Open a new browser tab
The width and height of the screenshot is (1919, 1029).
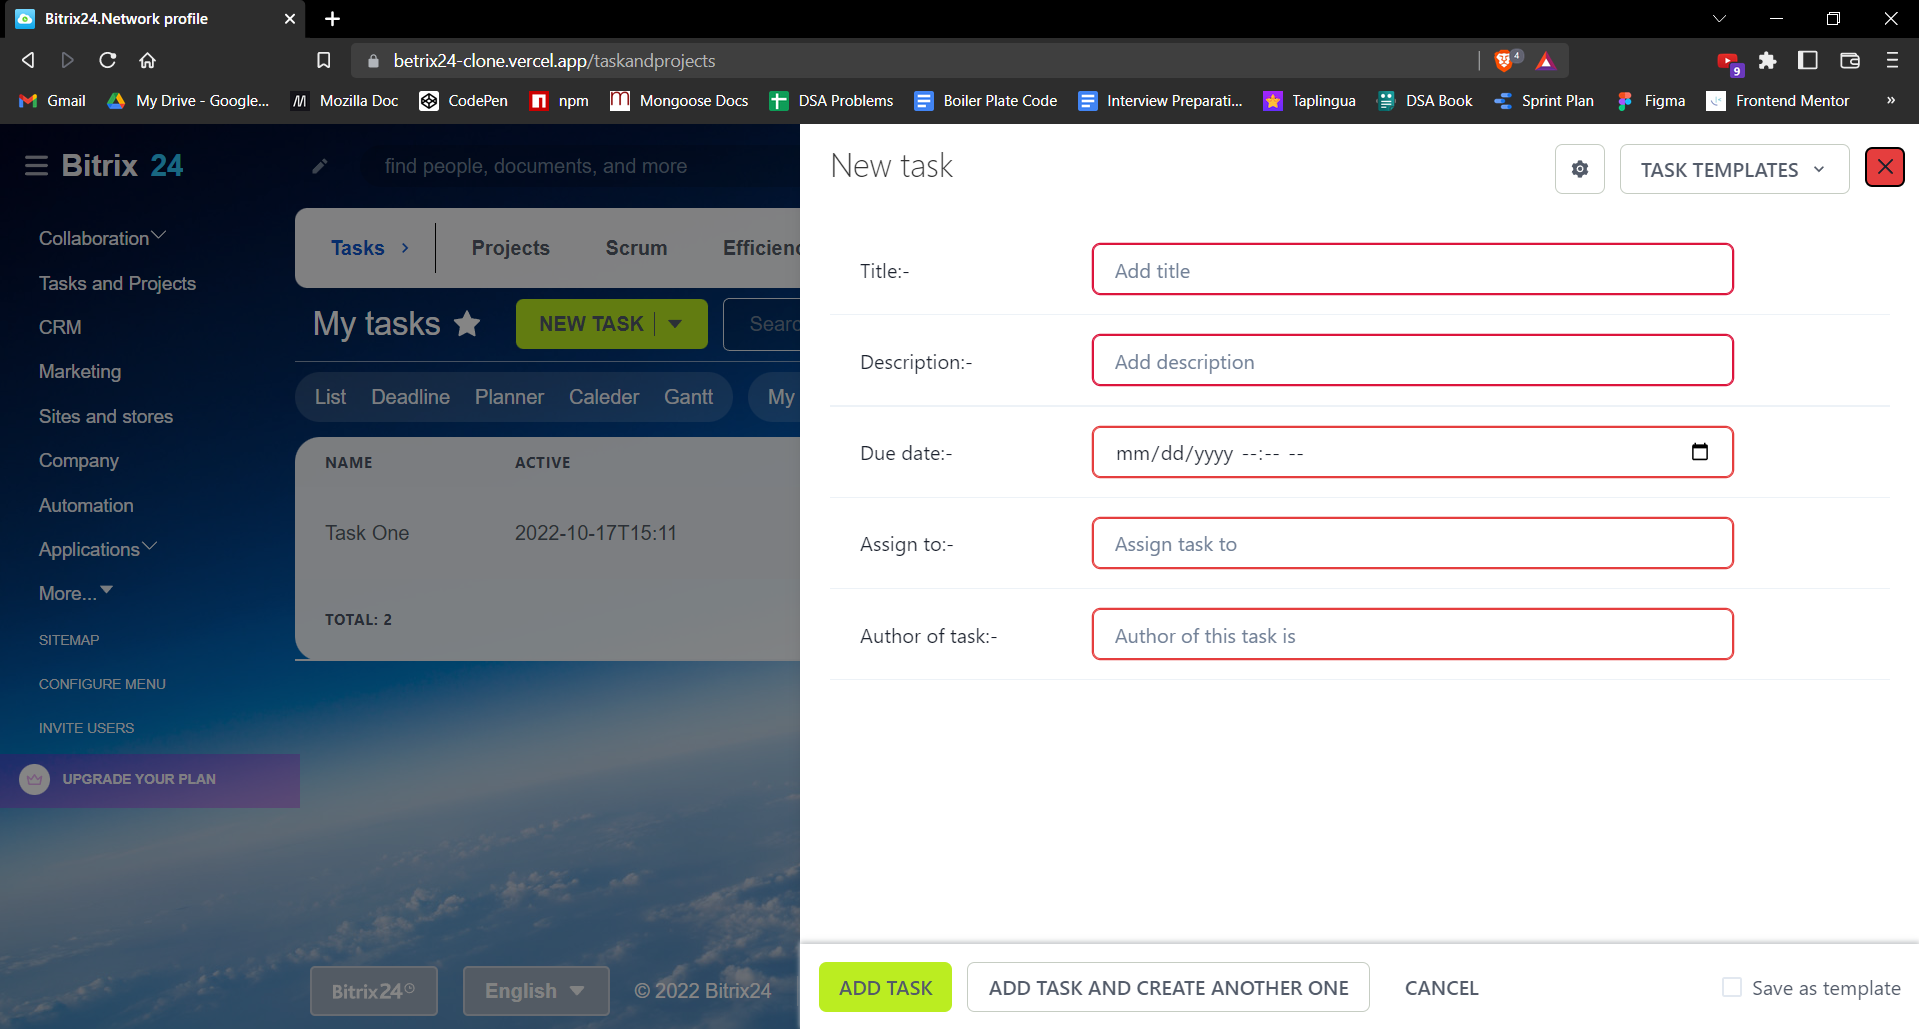(332, 19)
